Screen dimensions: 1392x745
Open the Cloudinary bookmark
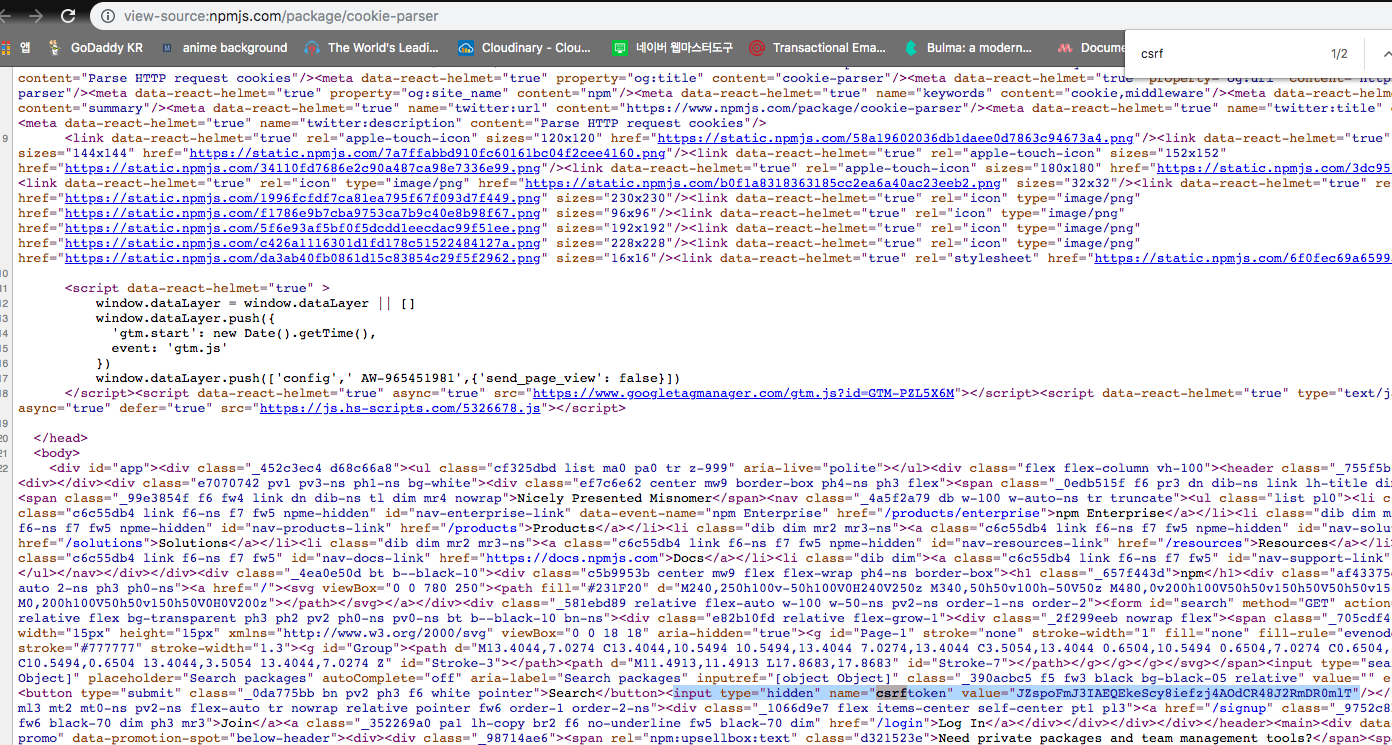[524, 47]
